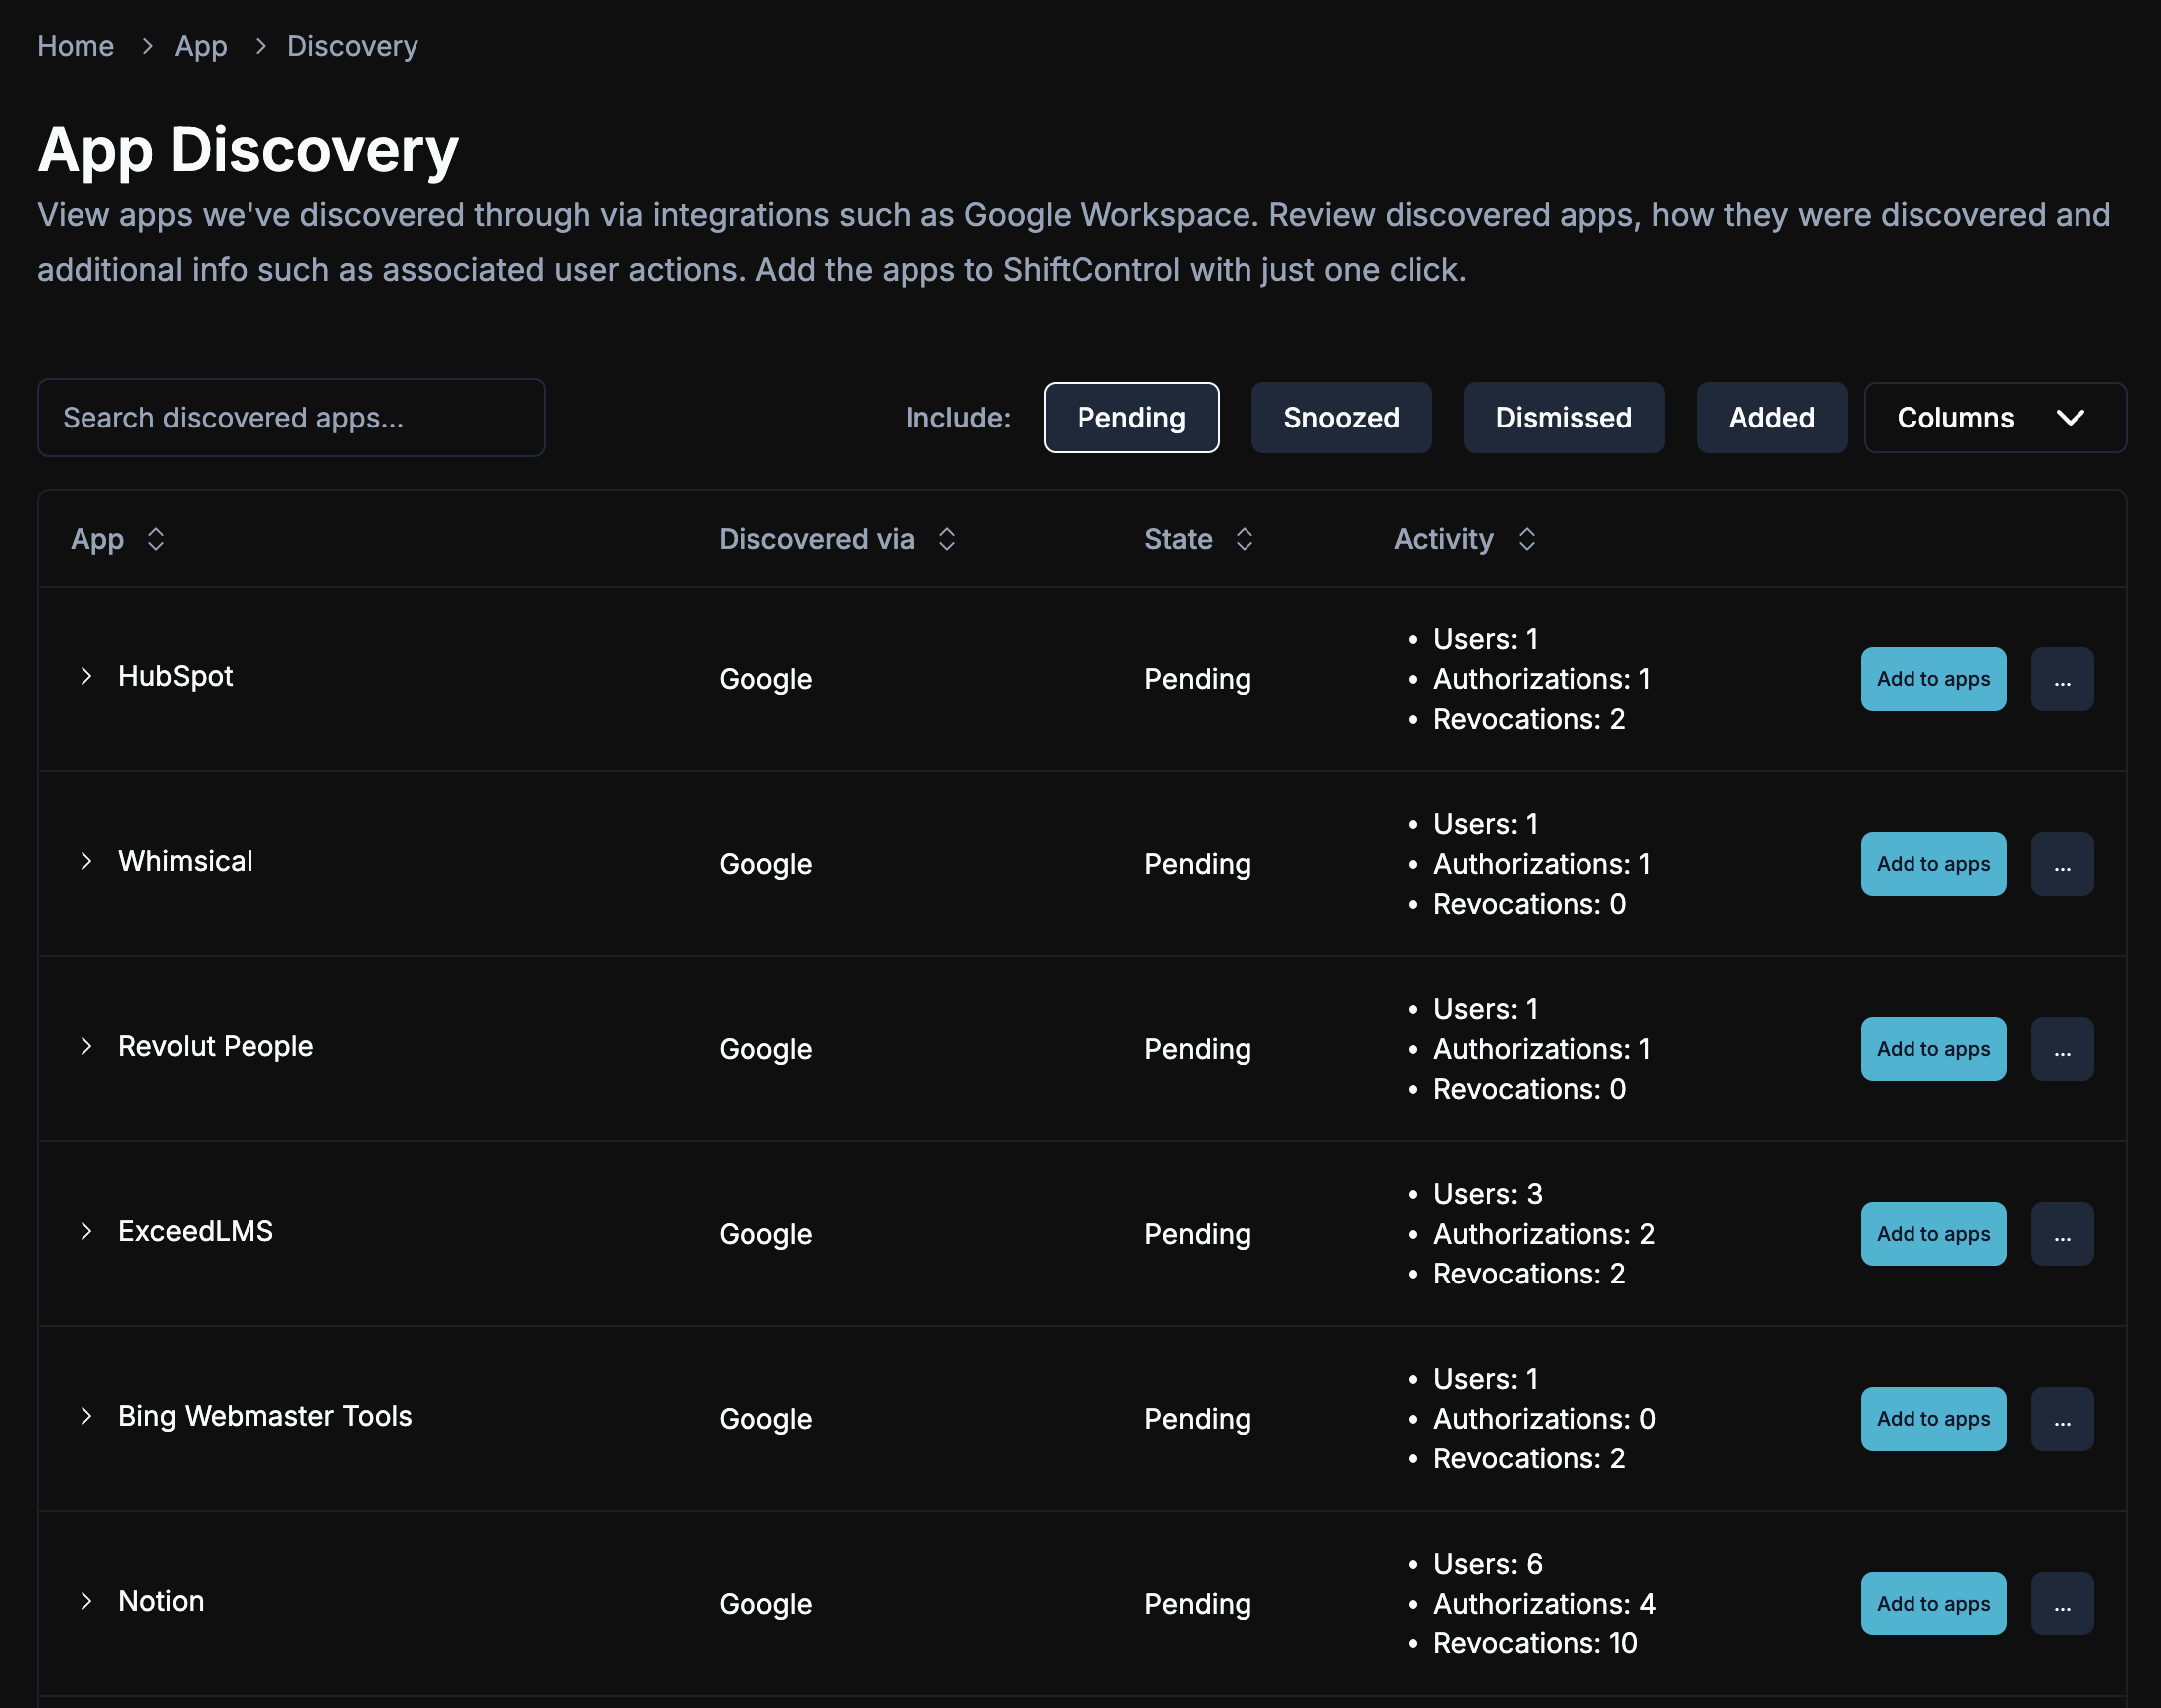Go to Home breadcrumb link
The image size is (2161, 1708).
(75, 46)
